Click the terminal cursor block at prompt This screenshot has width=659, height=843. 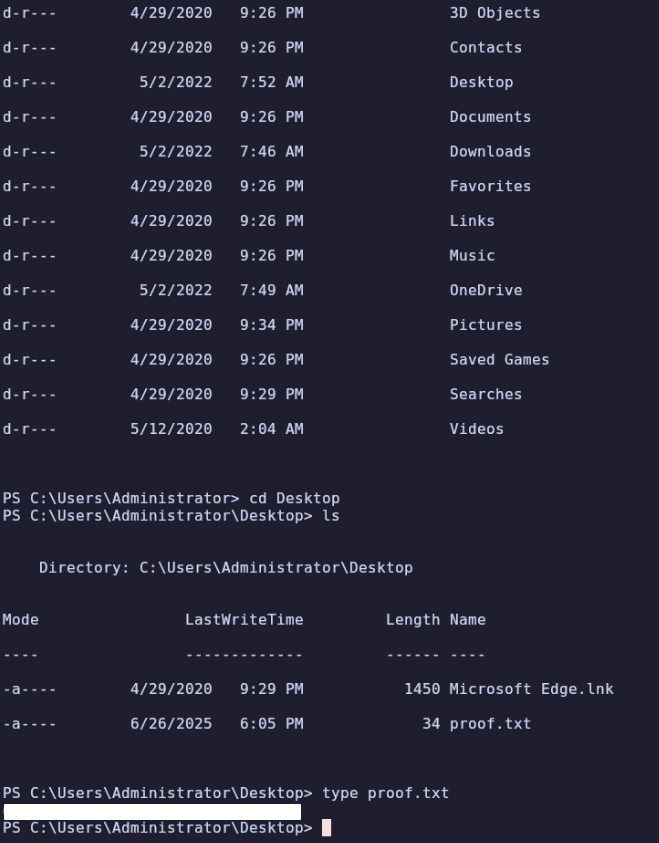point(326,827)
